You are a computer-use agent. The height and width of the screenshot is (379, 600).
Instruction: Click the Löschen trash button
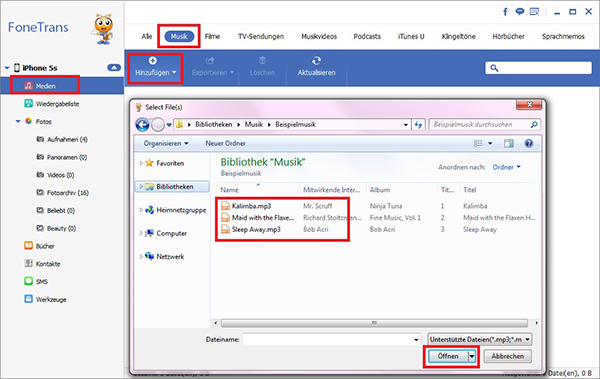coord(262,67)
